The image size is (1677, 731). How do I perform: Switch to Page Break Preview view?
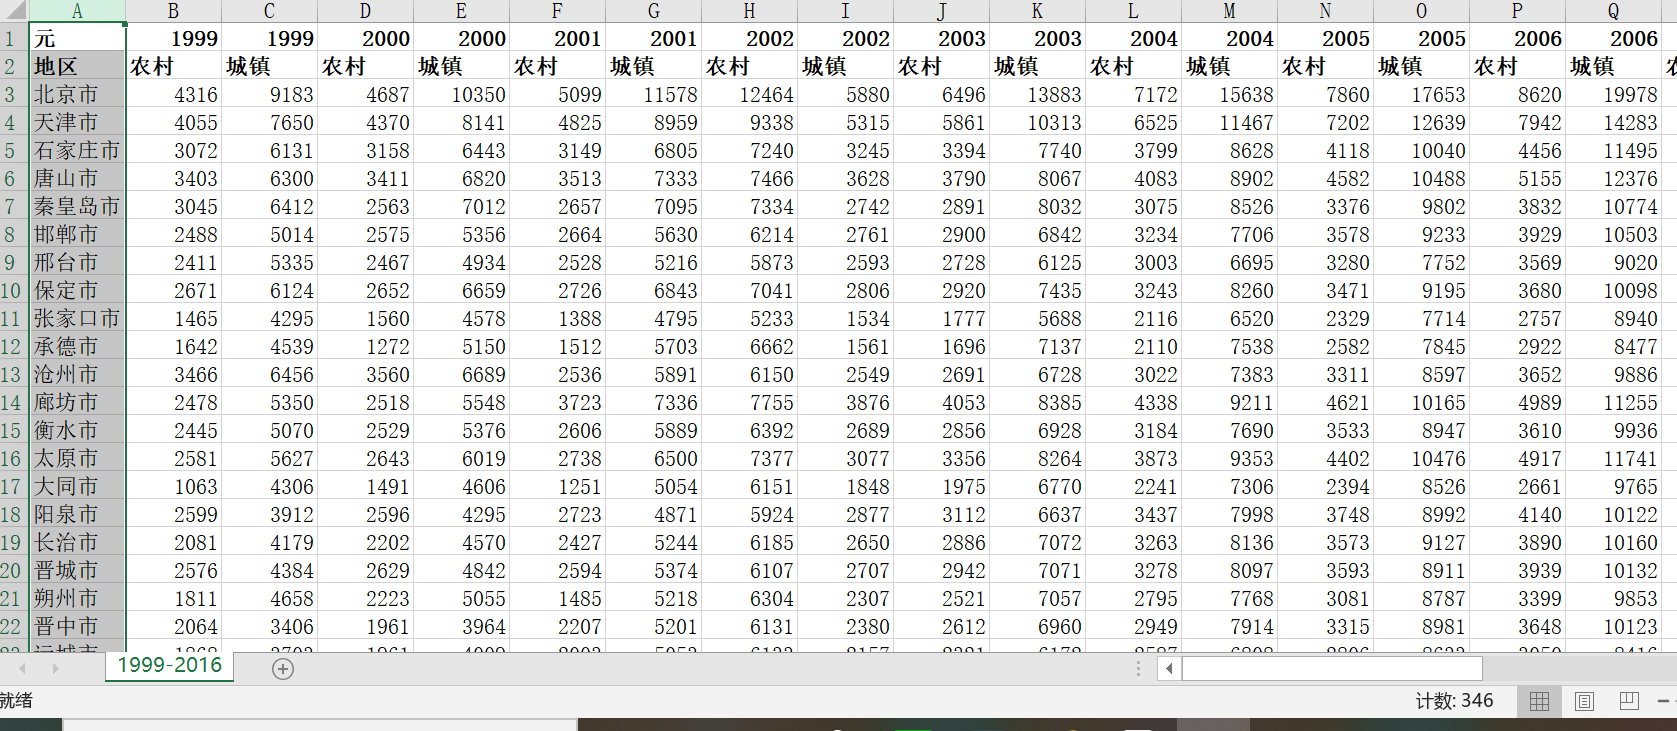point(1629,701)
